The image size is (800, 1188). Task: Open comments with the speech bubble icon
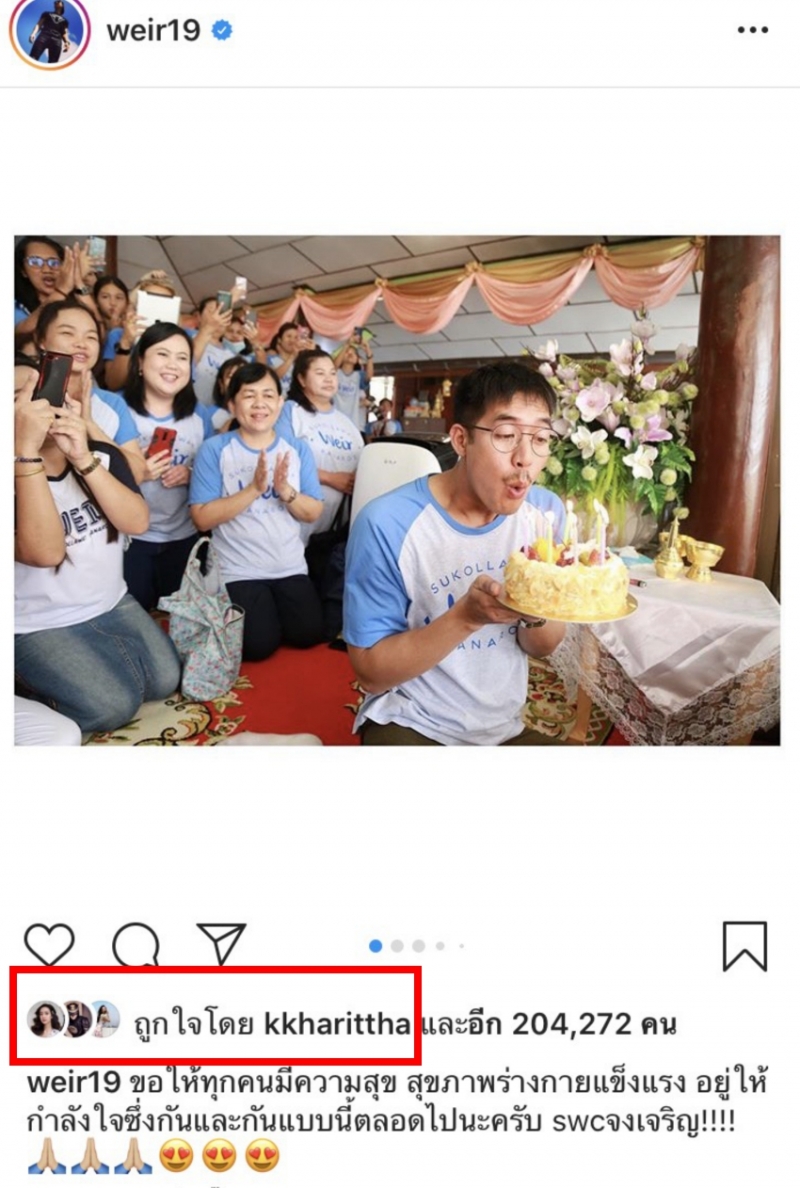136,945
